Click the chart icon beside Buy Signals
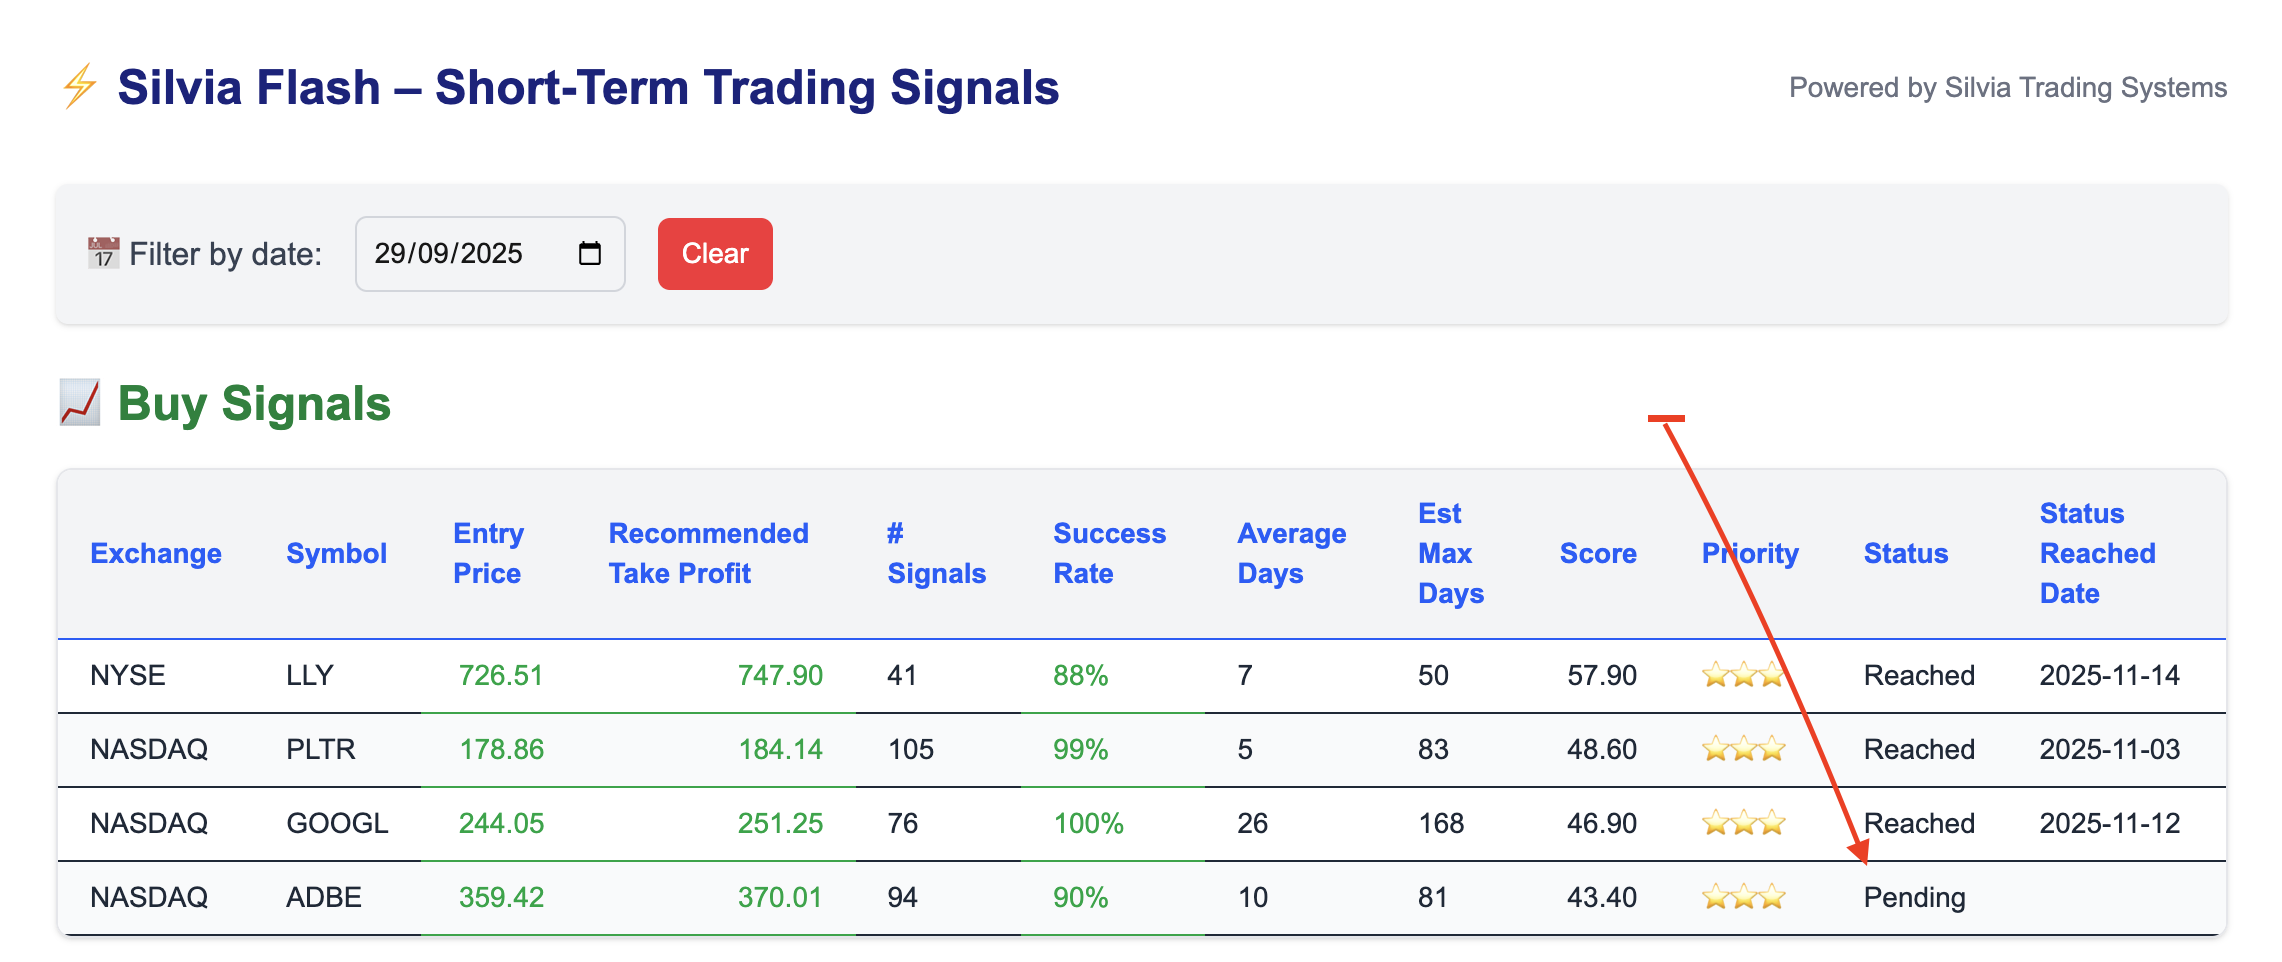This screenshot has width=2282, height=962. [80, 403]
